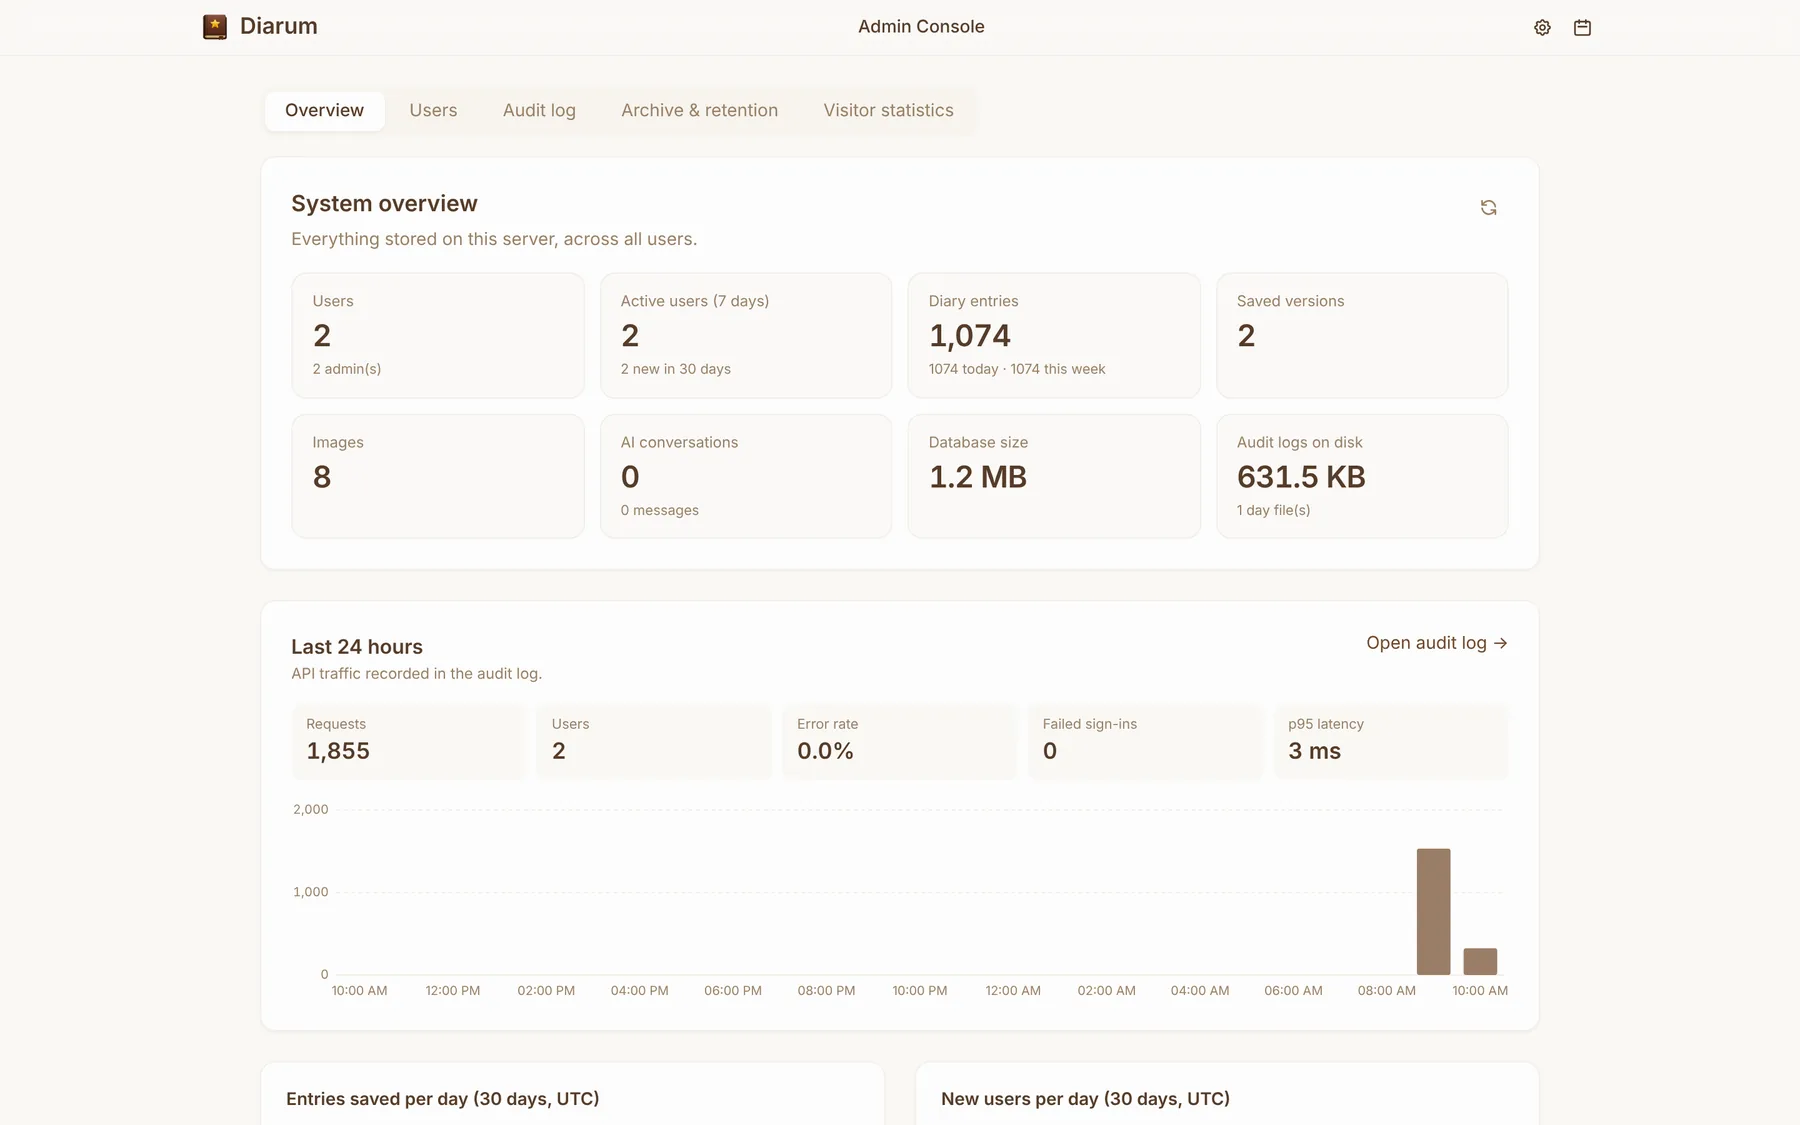The image size is (1800, 1125).
Task: Click the '1 day file(s)' subtext
Action: click(1273, 510)
